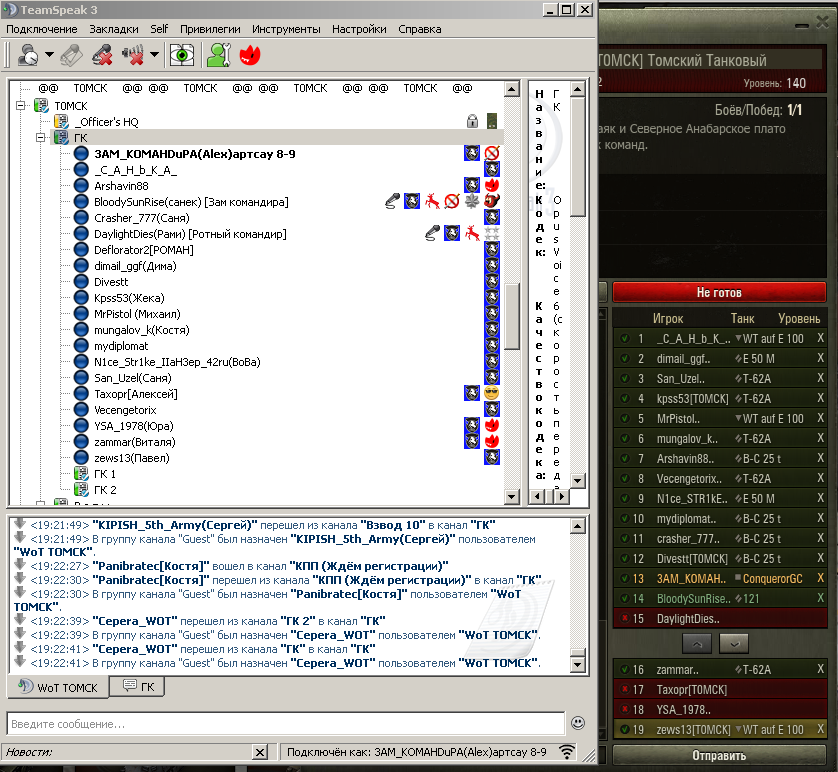838x772 pixels.
Task: Open the Подключение menu
Action: 42,29
